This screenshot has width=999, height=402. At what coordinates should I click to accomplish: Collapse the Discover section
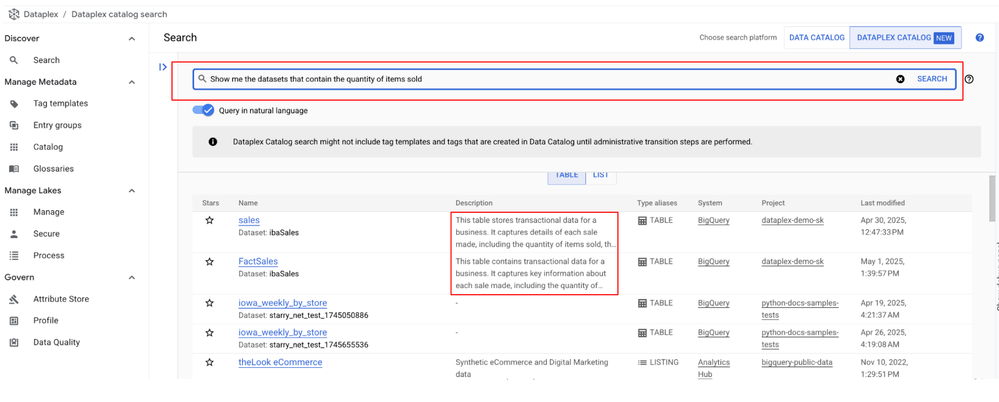tap(132, 39)
